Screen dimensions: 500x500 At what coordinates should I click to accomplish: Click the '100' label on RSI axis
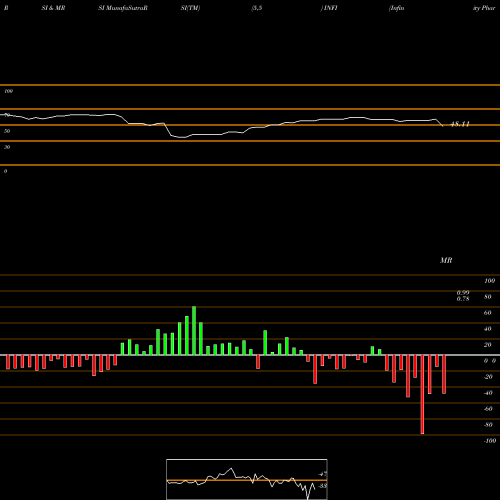click(x=8, y=91)
